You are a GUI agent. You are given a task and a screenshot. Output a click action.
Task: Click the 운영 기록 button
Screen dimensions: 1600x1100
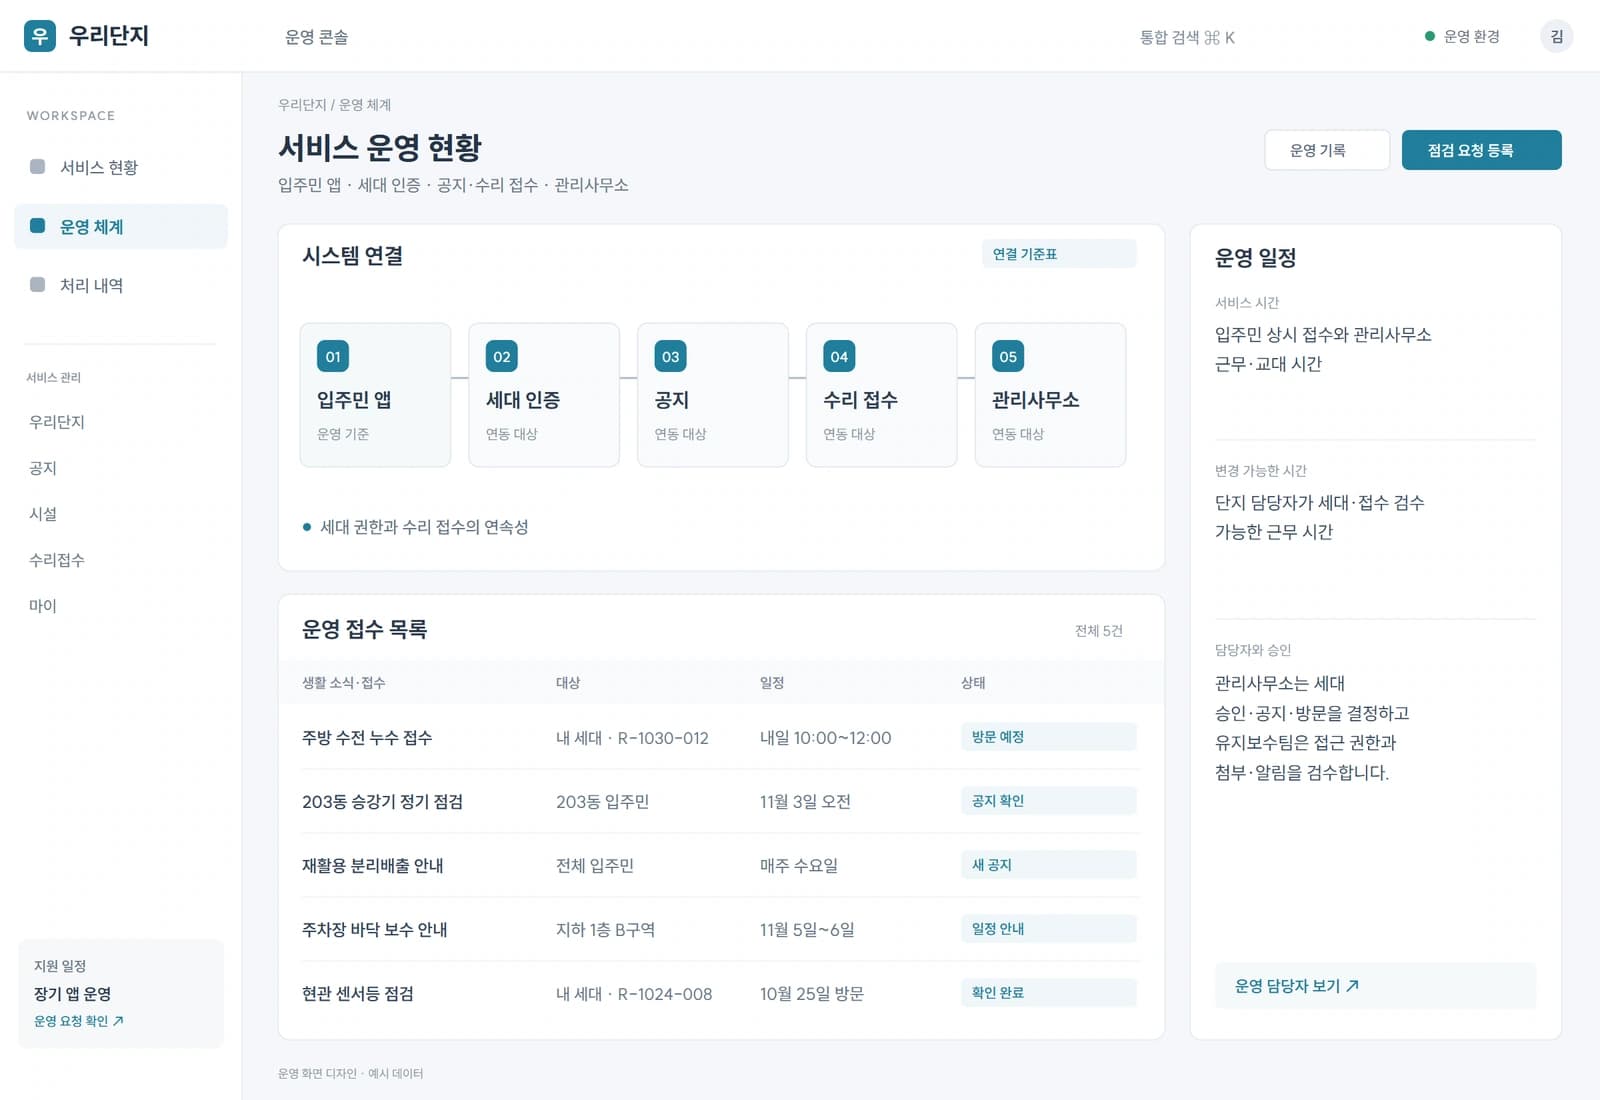(1327, 150)
